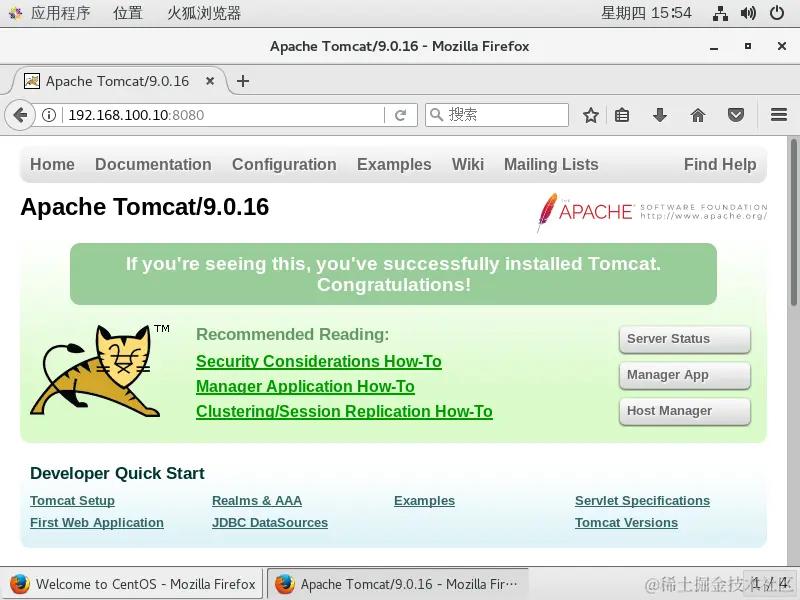Viewport: 800px width, 600px height.
Task: Open Examples in the top navigation bar
Action: [394, 164]
